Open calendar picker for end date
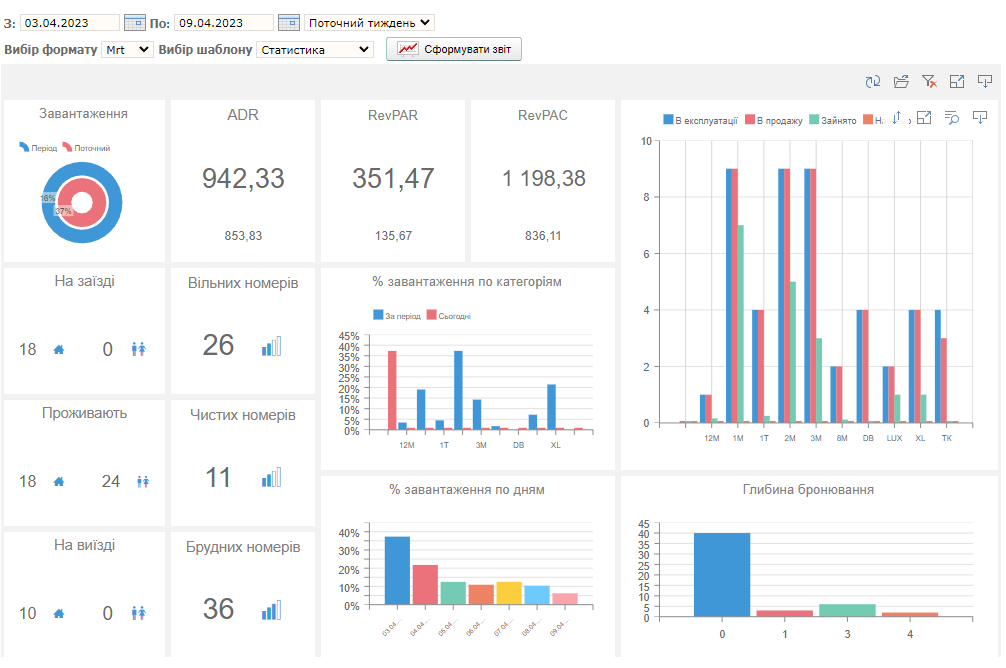Screen dimensions: 1006x668 [x=288, y=22]
